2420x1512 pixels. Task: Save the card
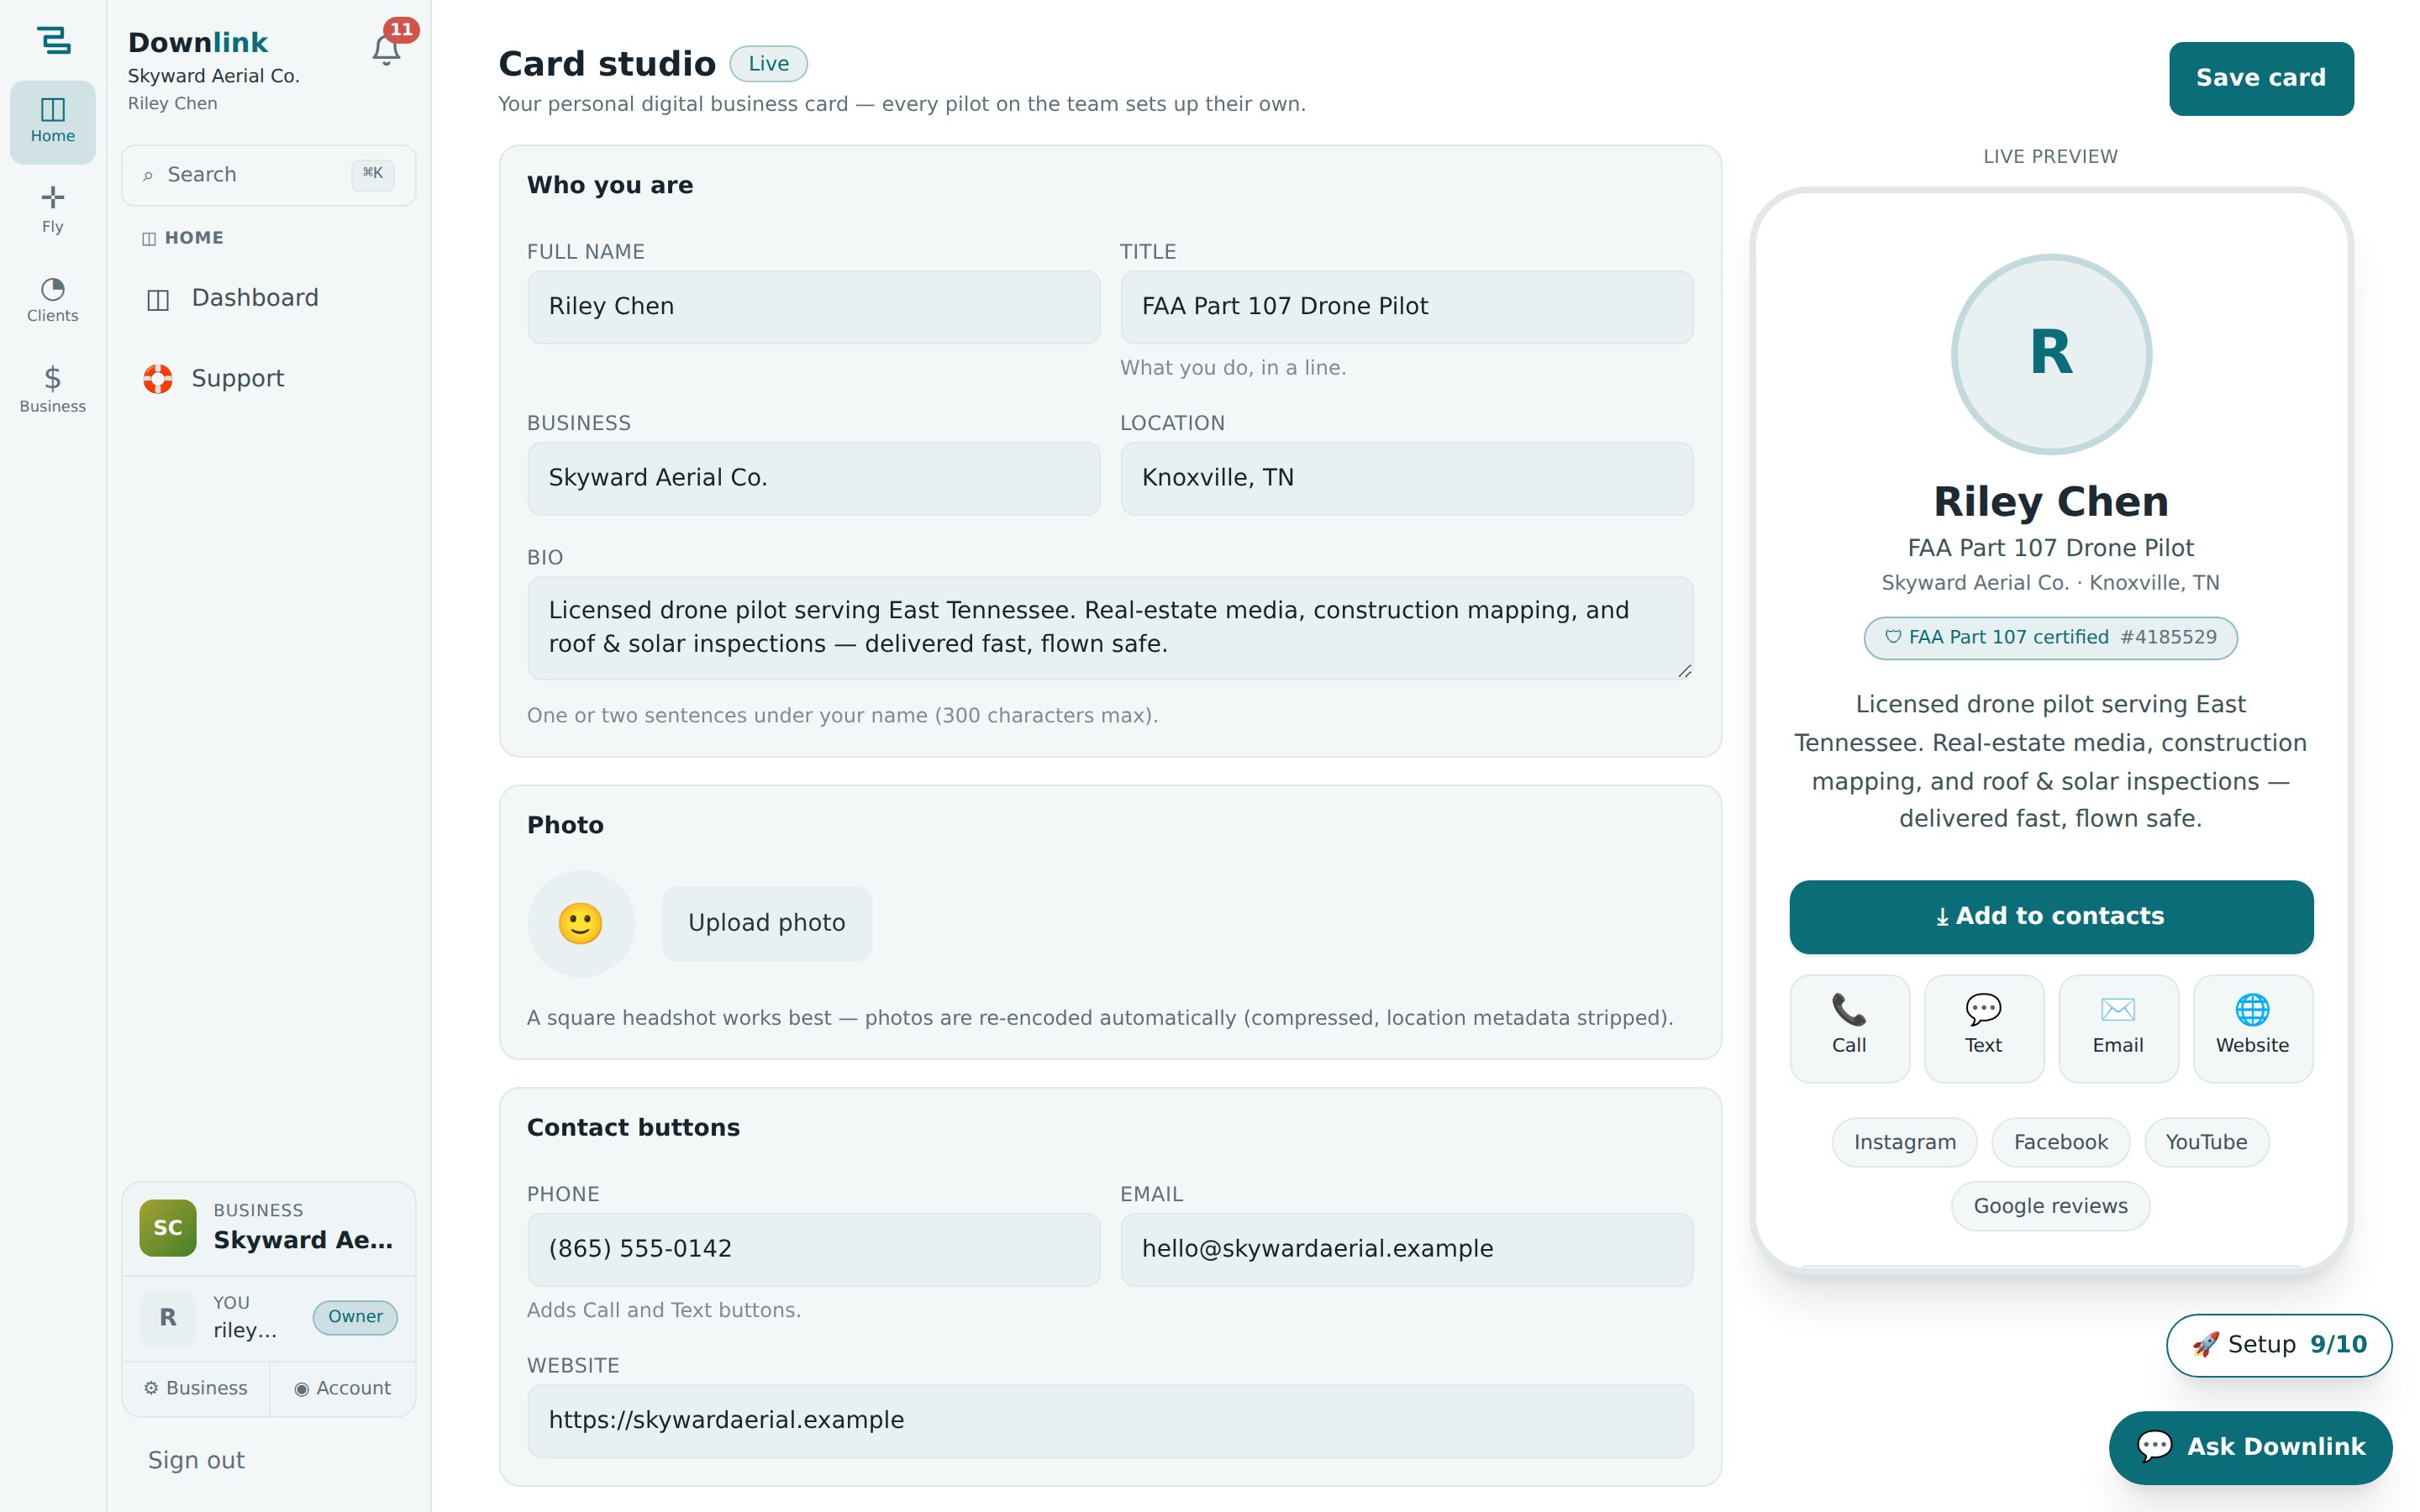pyautogui.click(x=2260, y=78)
